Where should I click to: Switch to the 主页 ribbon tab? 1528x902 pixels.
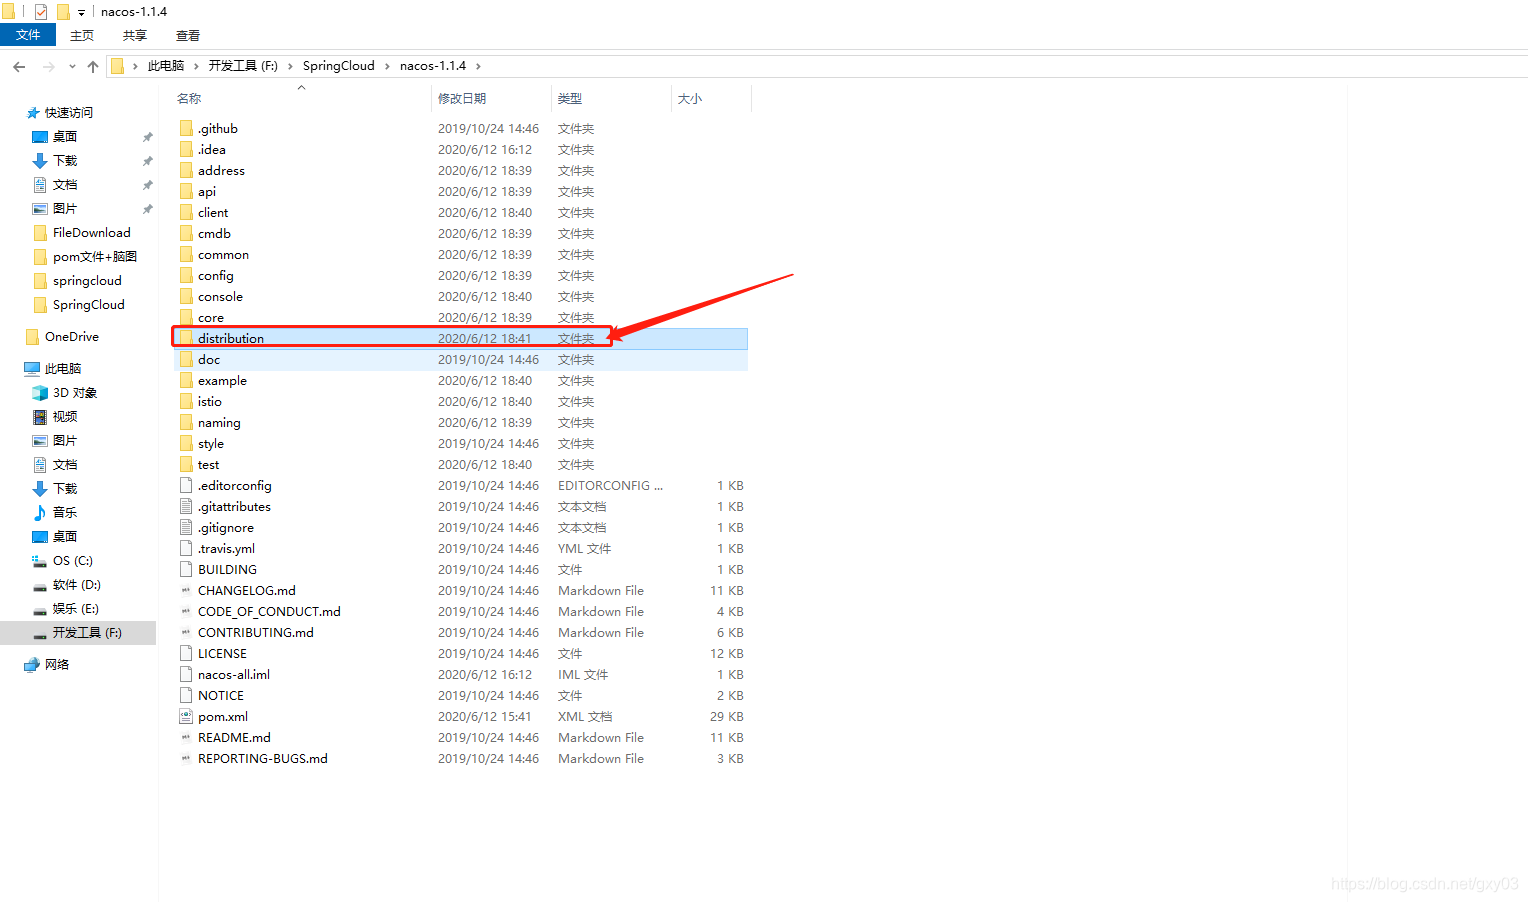(x=82, y=35)
